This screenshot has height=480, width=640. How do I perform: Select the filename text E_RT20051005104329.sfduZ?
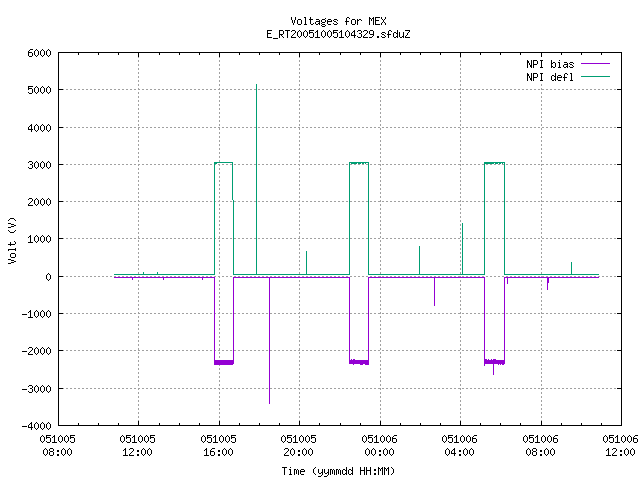[x=338, y=34]
